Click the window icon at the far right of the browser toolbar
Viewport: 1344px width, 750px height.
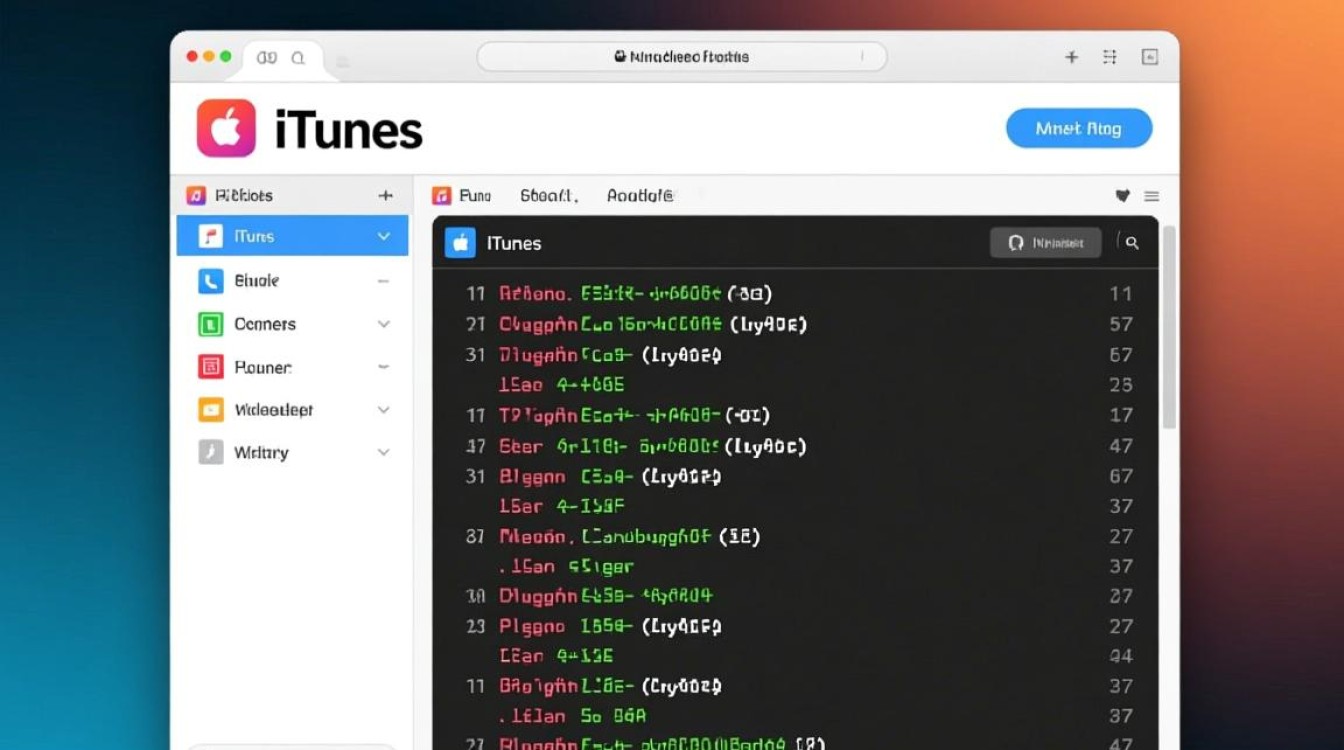pos(1150,57)
